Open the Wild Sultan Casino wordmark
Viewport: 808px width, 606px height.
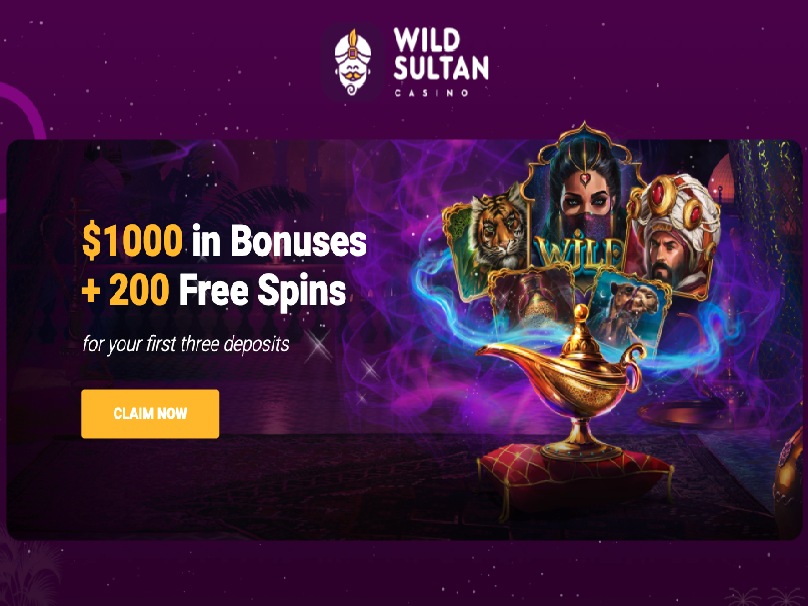point(441,62)
